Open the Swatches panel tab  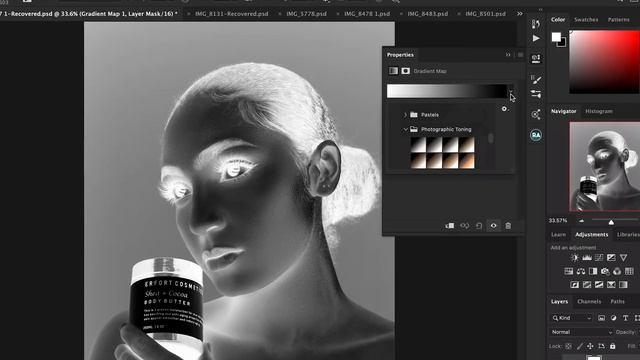(x=586, y=20)
